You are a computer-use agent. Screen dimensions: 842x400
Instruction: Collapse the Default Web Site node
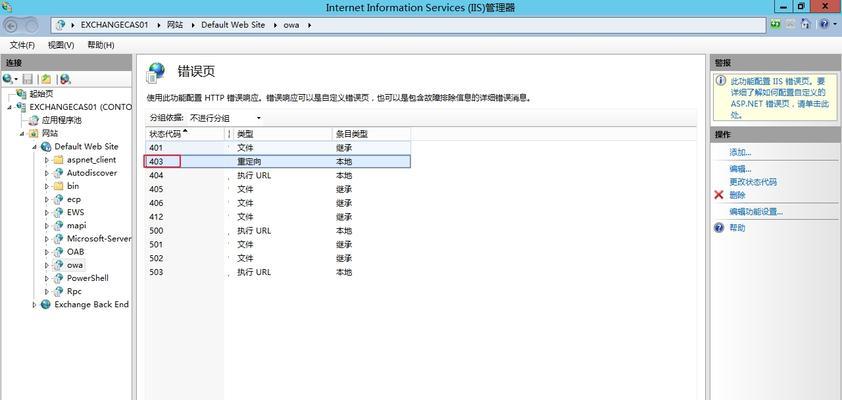point(35,147)
